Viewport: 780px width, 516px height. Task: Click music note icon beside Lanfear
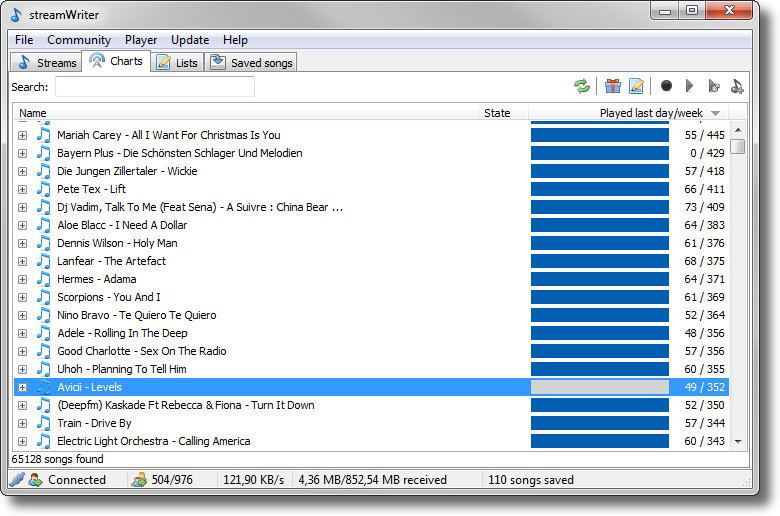pos(44,261)
